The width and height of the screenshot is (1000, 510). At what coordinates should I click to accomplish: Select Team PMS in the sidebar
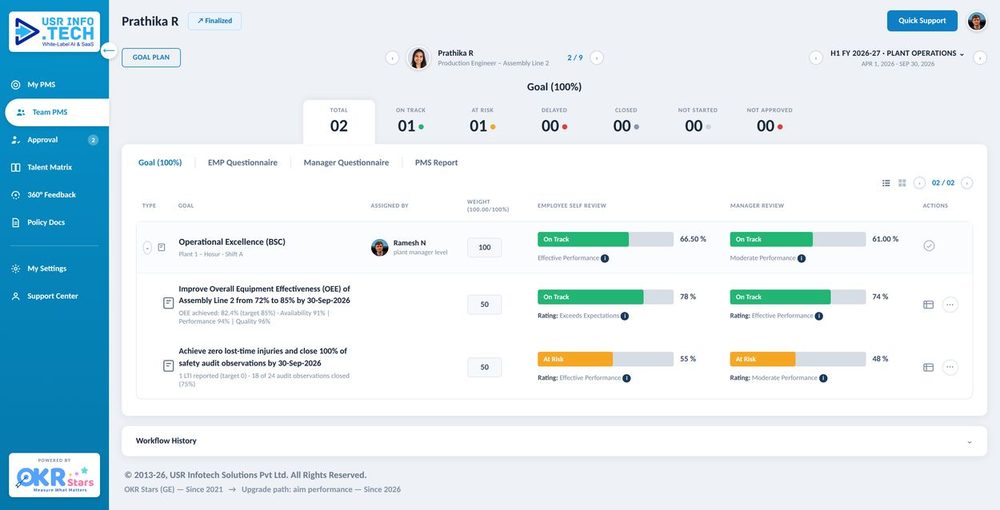click(x=57, y=112)
